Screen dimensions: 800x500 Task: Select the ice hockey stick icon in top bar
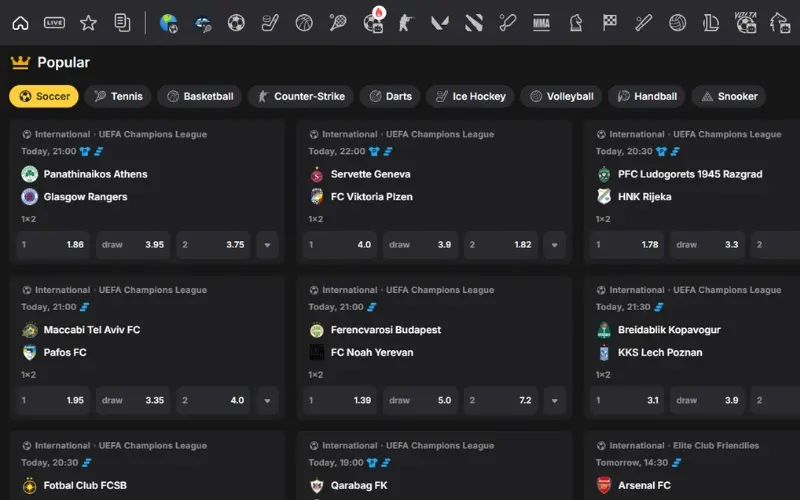click(270, 23)
